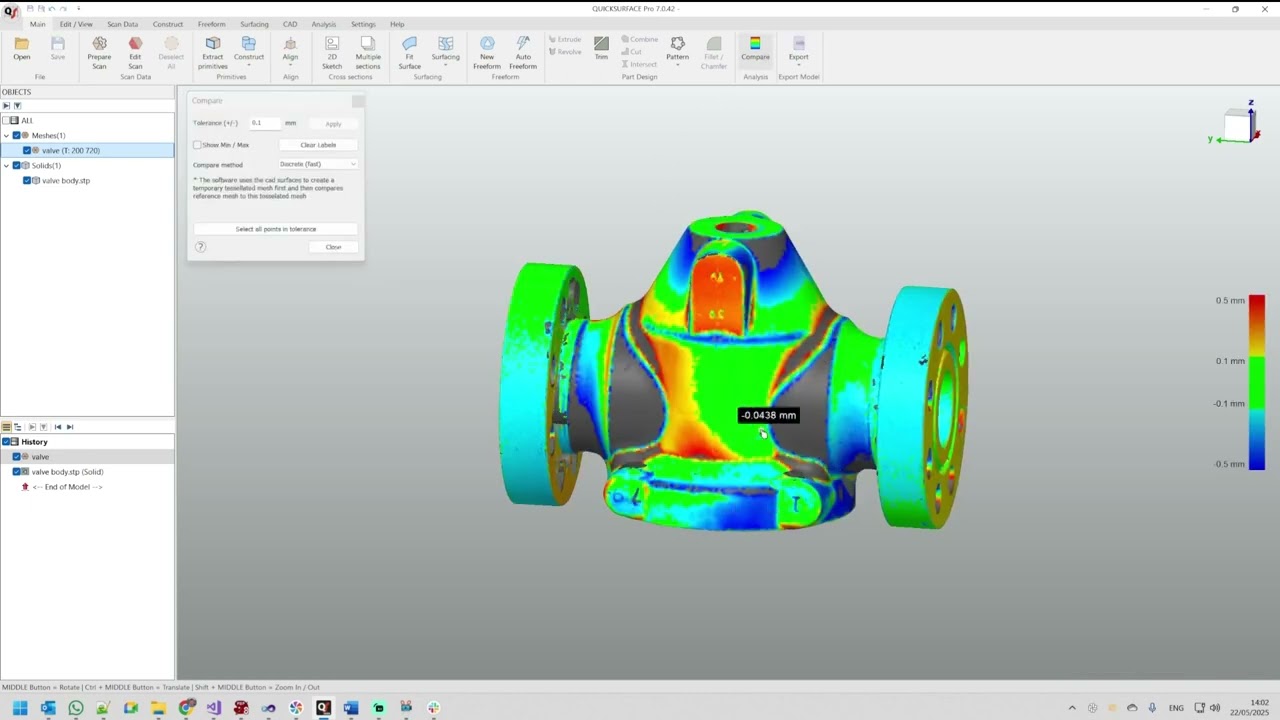Click the green band of the color scale
1280x720 pixels.
[x=1256, y=382]
